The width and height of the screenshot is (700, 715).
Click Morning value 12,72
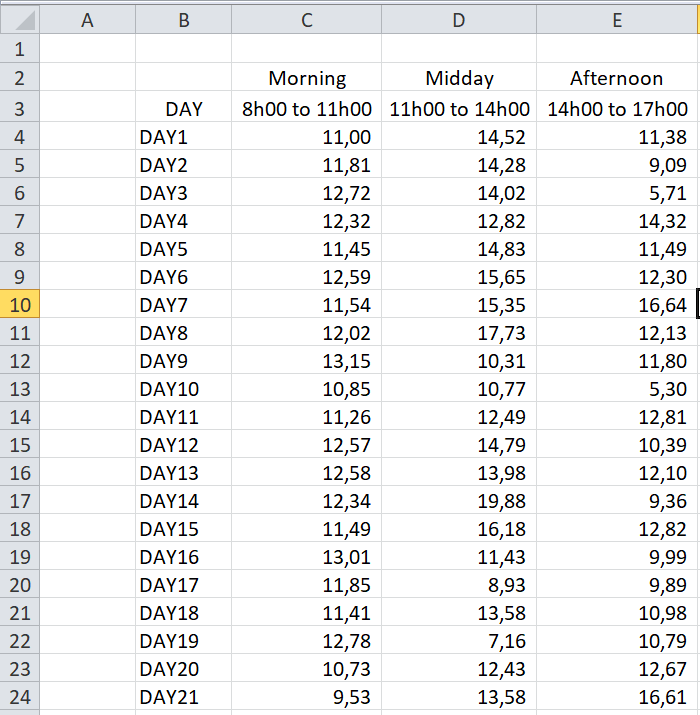pos(306,192)
